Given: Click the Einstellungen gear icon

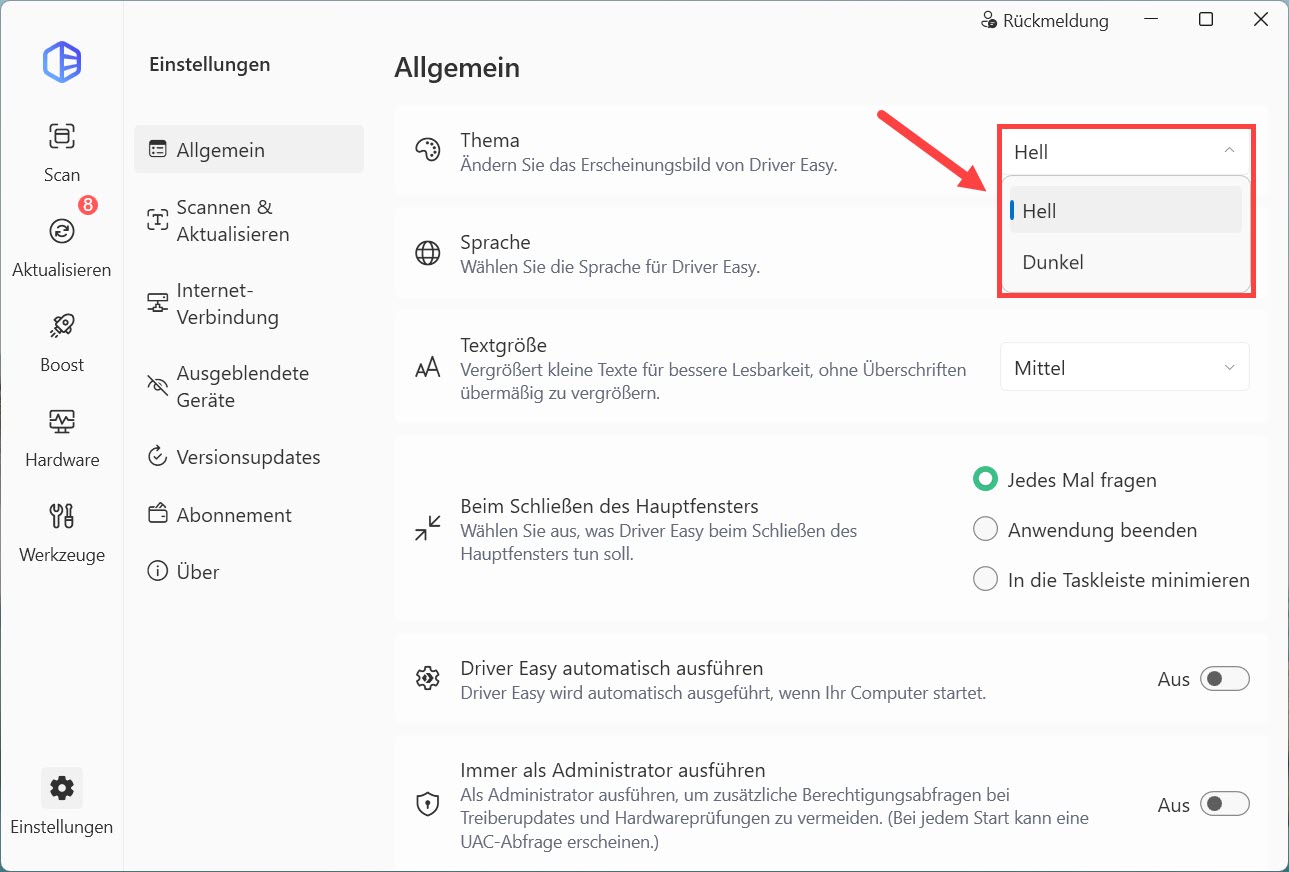Looking at the screenshot, I should [62, 788].
